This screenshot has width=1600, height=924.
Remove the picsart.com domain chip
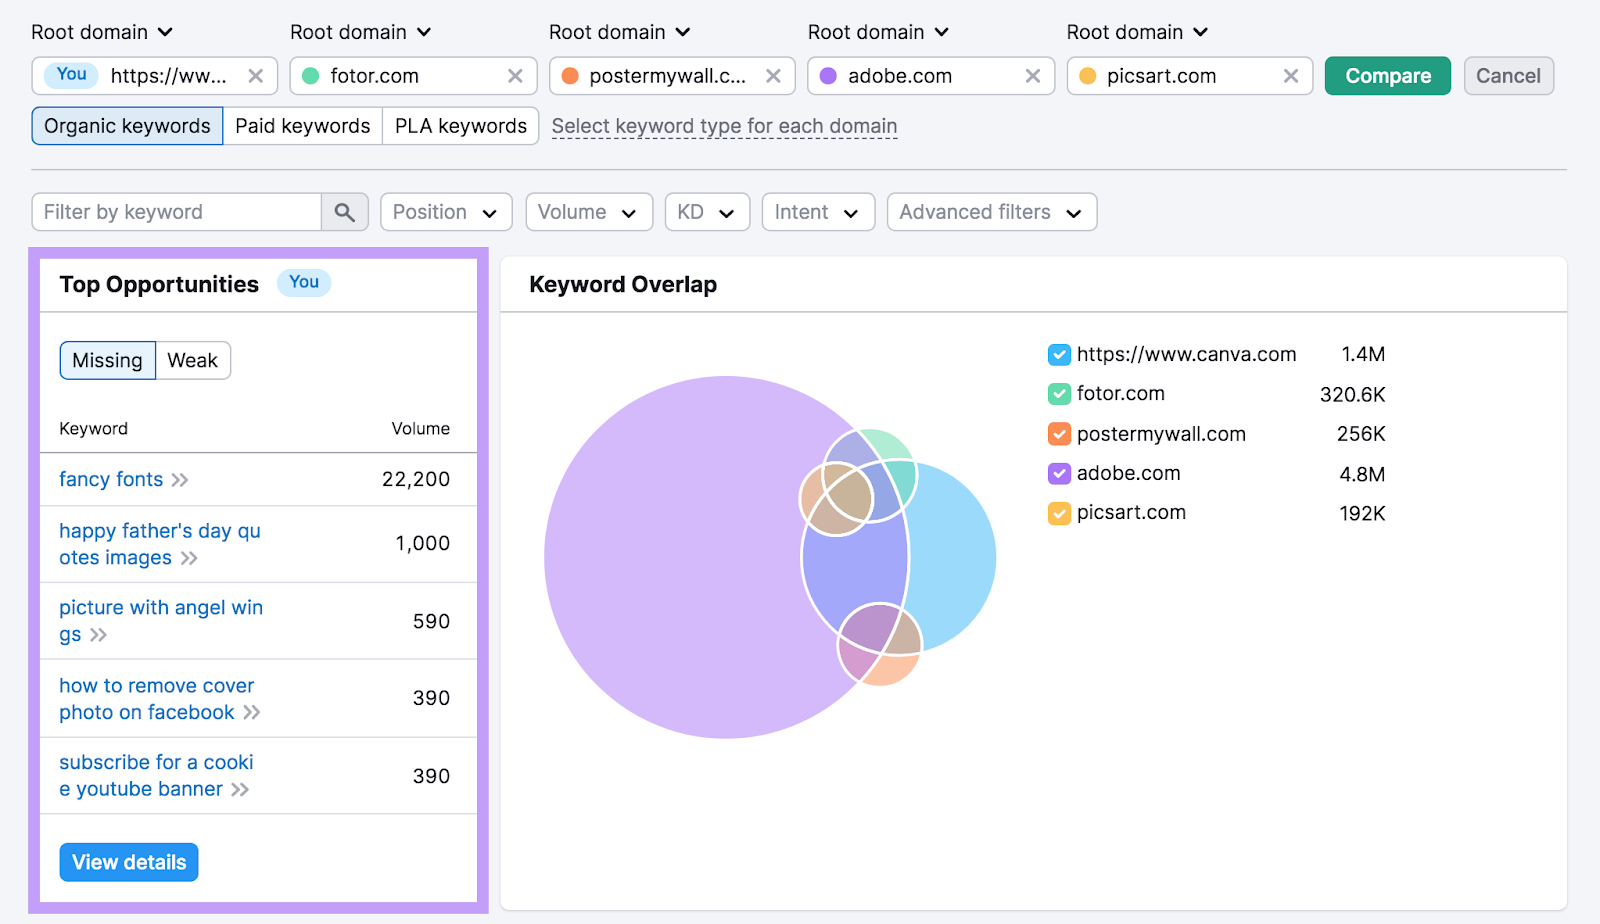click(1292, 75)
